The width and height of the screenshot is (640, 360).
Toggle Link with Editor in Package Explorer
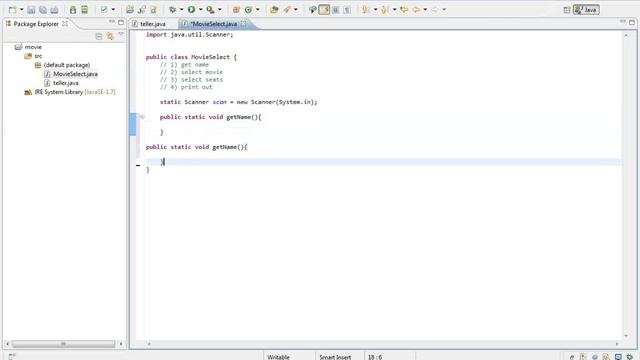[110, 37]
